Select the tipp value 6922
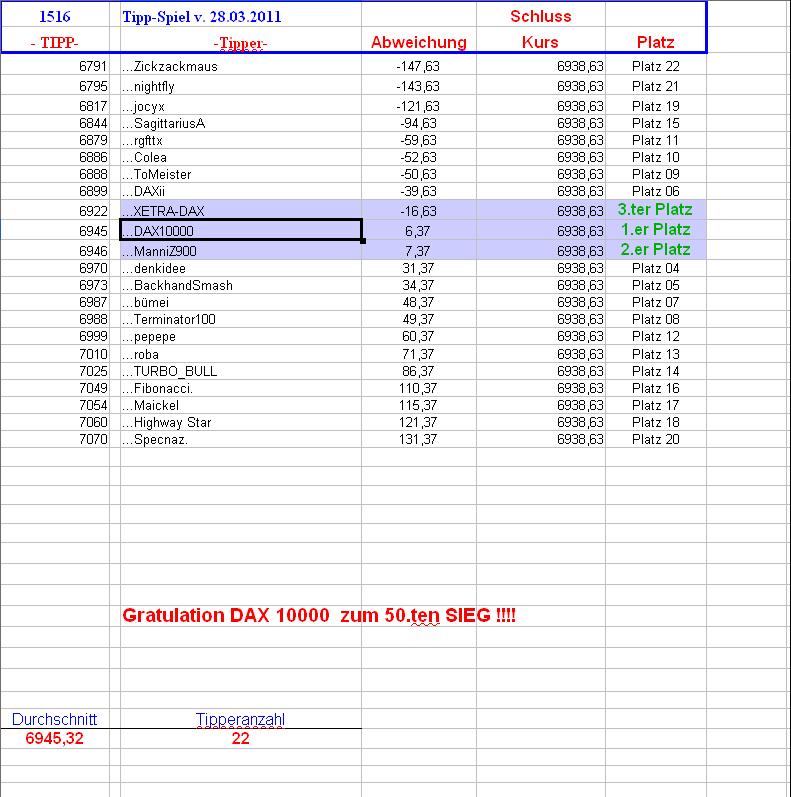Image resolution: width=791 pixels, height=797 pixels. tap(93, 211)
